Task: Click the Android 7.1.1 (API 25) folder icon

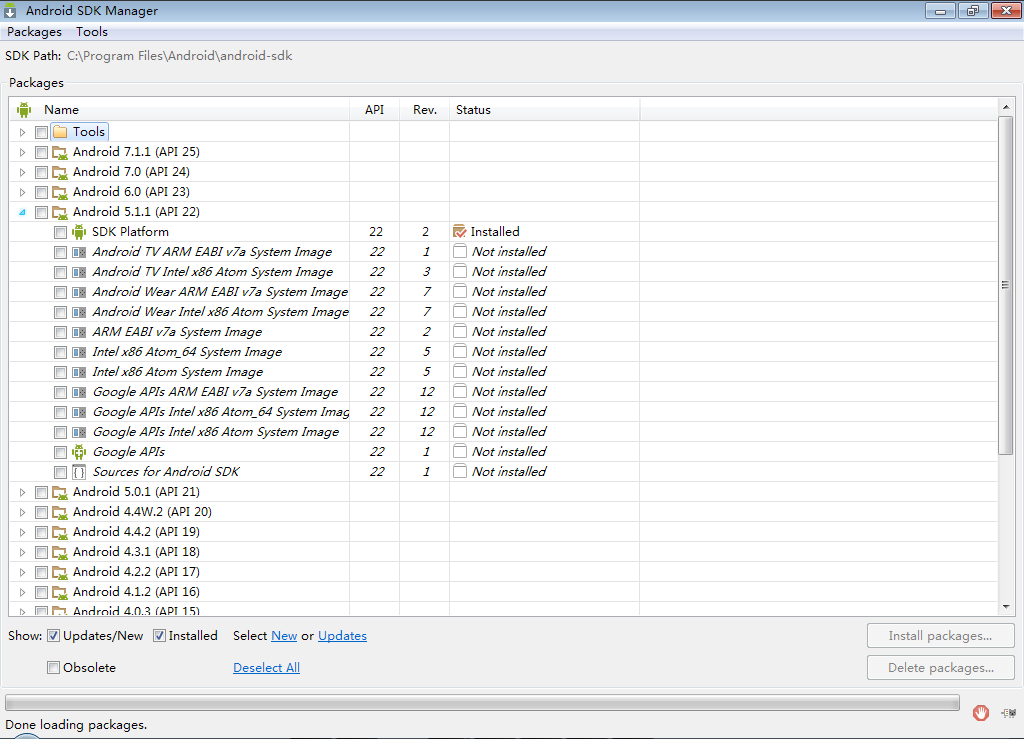Action: [x=60, y=152]
